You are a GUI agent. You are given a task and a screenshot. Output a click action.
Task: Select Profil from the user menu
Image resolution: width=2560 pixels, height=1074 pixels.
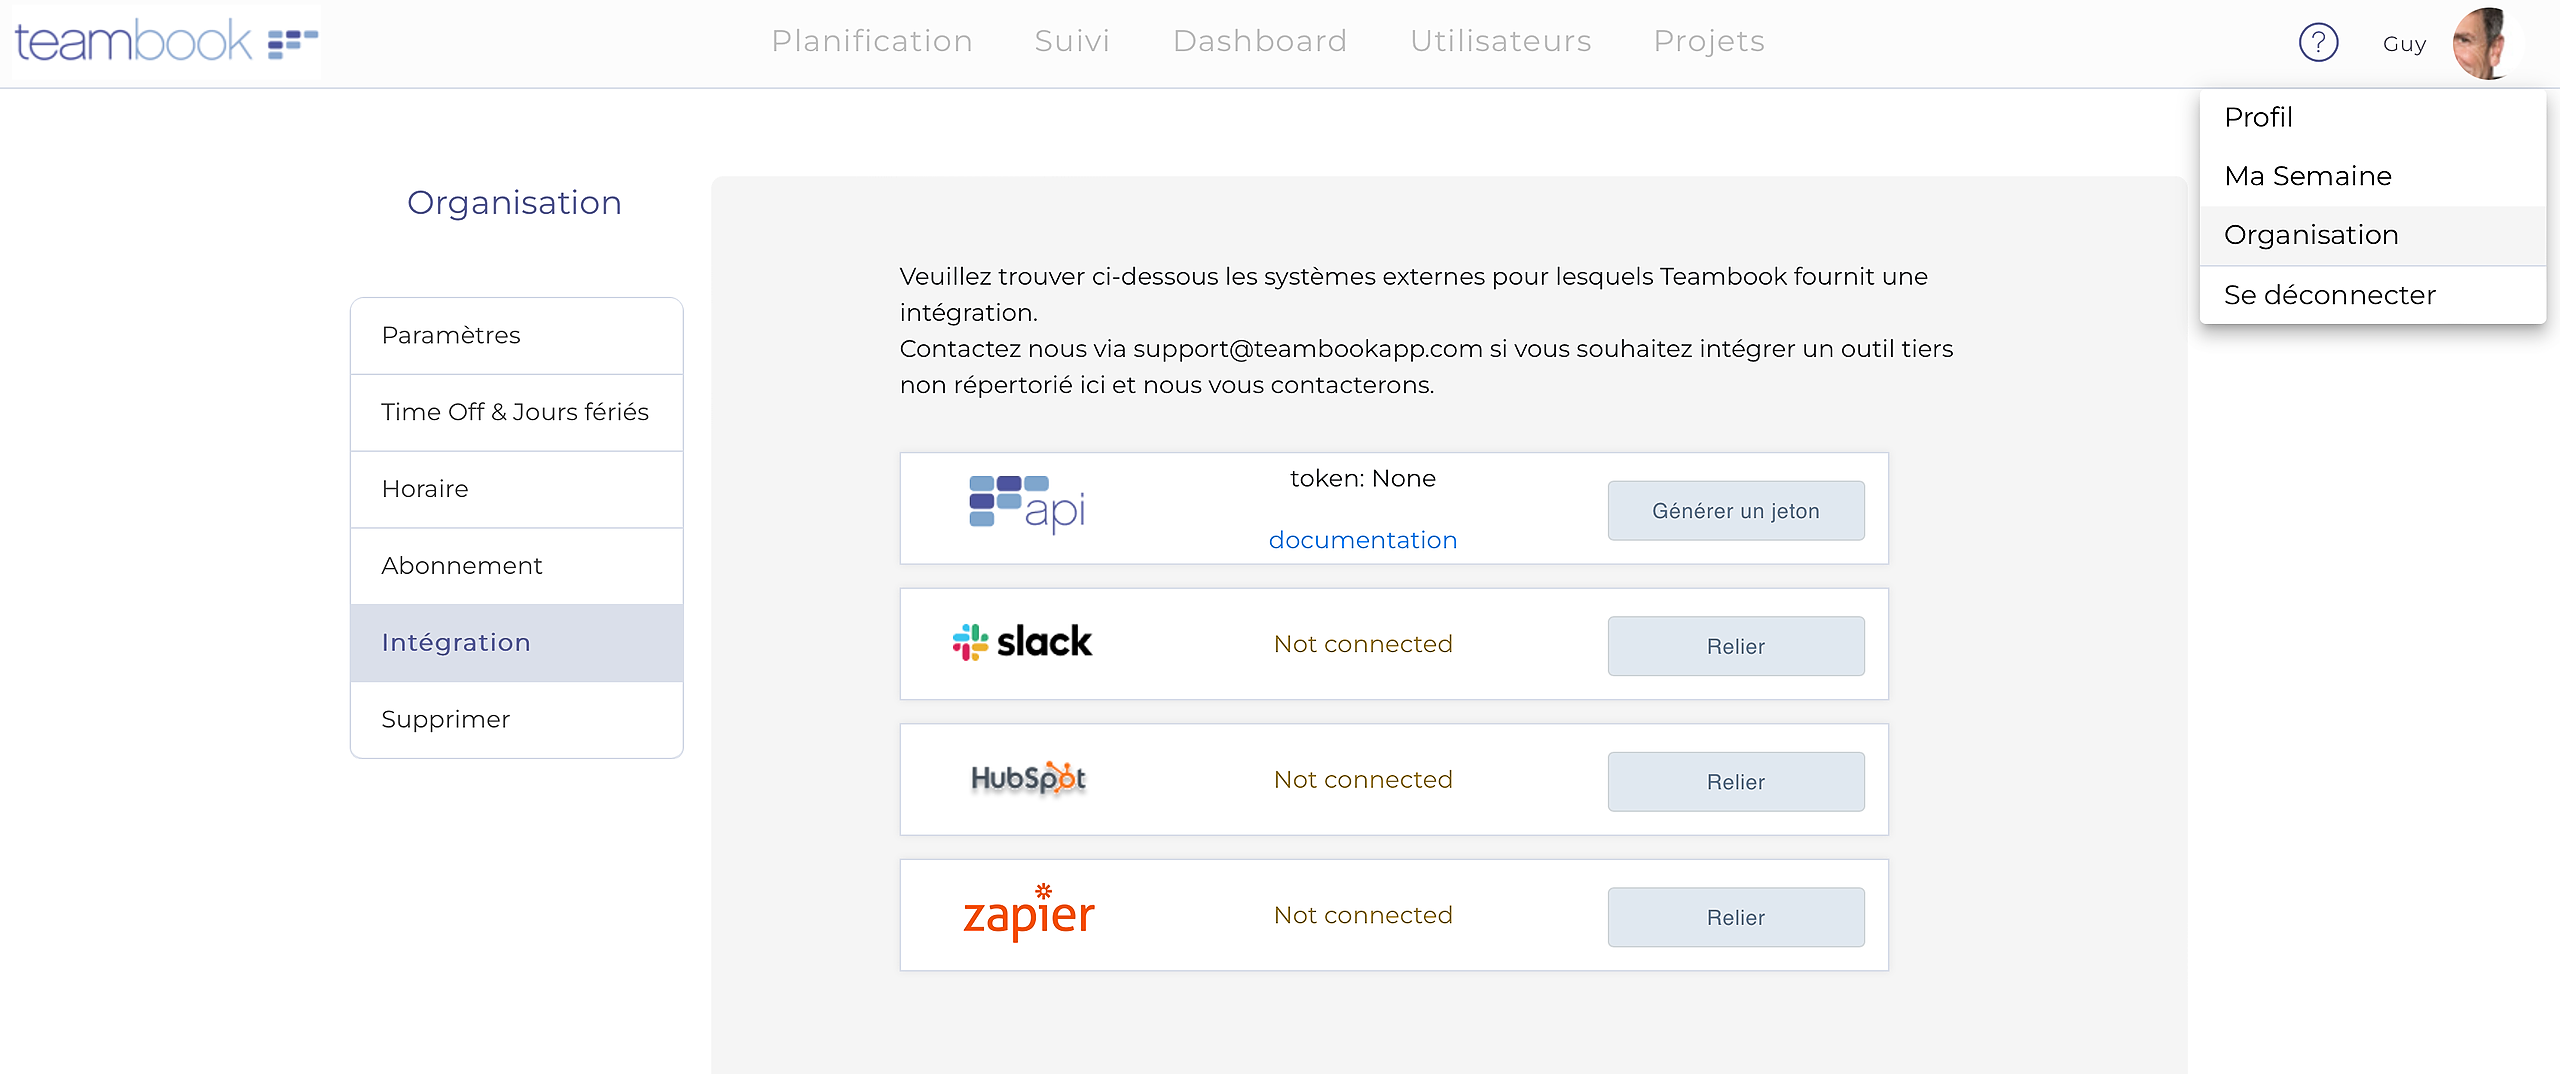click(2258, 117)
